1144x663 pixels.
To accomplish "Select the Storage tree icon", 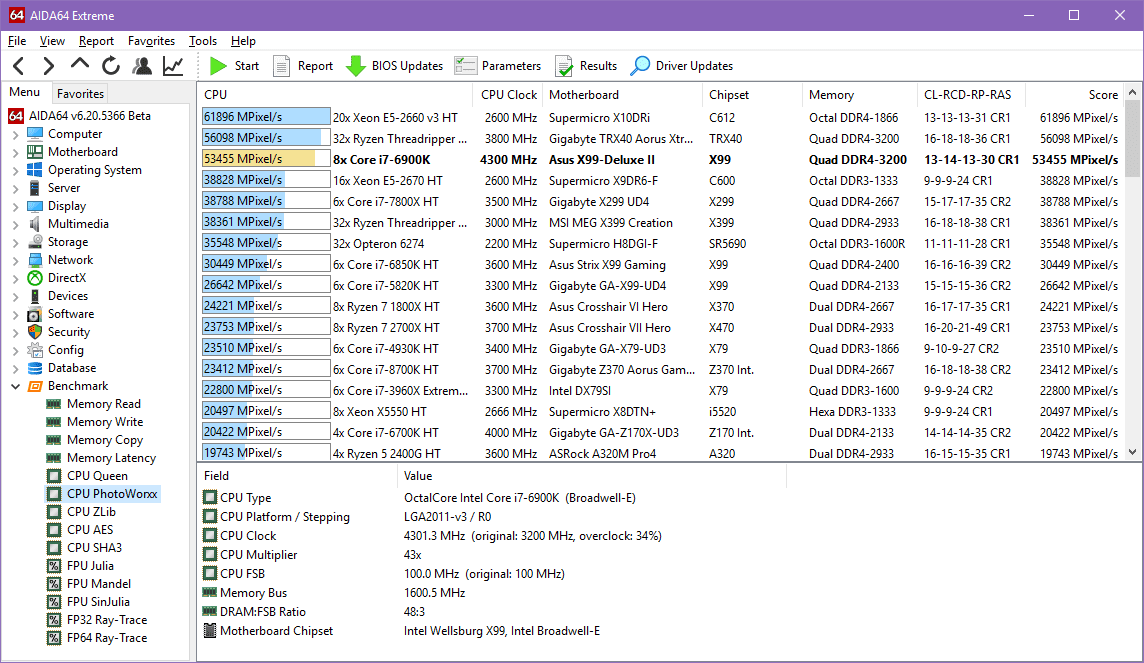I will pyautogui.click(x=35, y=241).
